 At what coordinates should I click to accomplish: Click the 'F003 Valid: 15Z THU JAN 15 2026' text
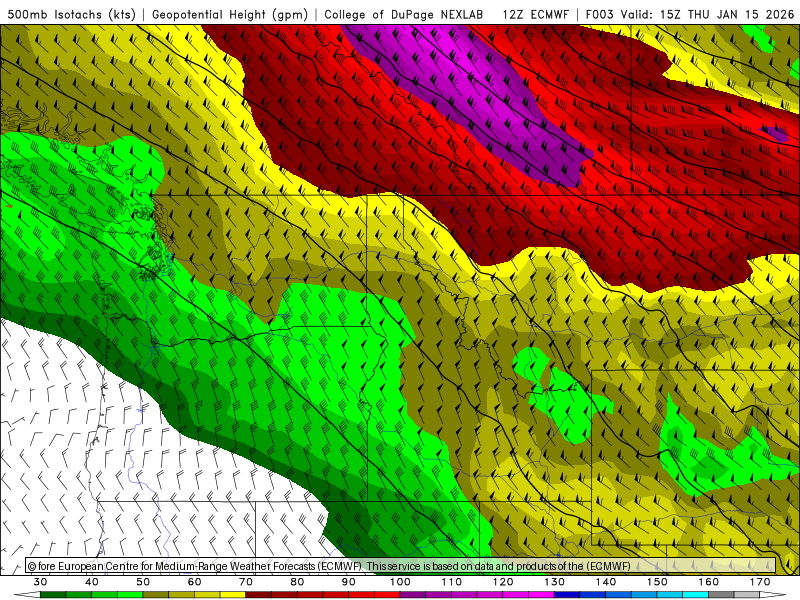[x=690, y=14]
